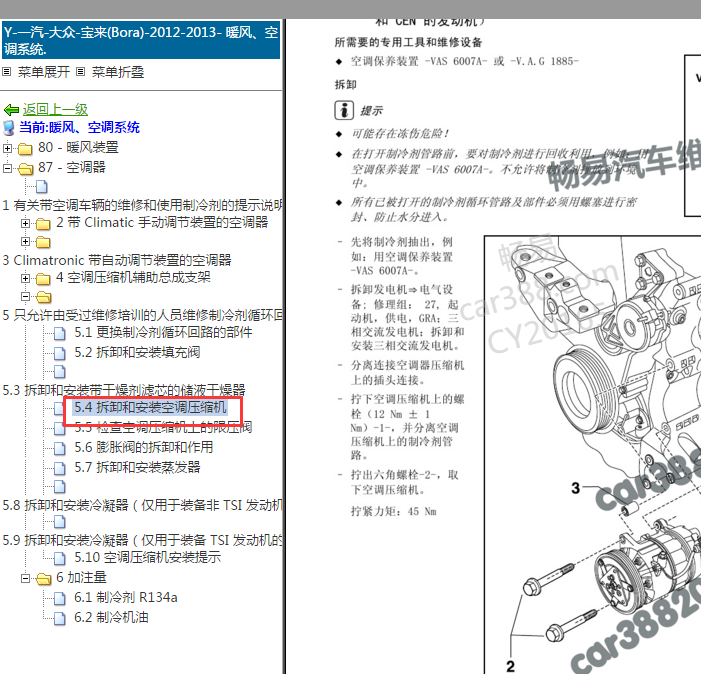This screenshot has width=701, height=674.
Task: Click the 提示 info icon in document
Action: (344, 110)
